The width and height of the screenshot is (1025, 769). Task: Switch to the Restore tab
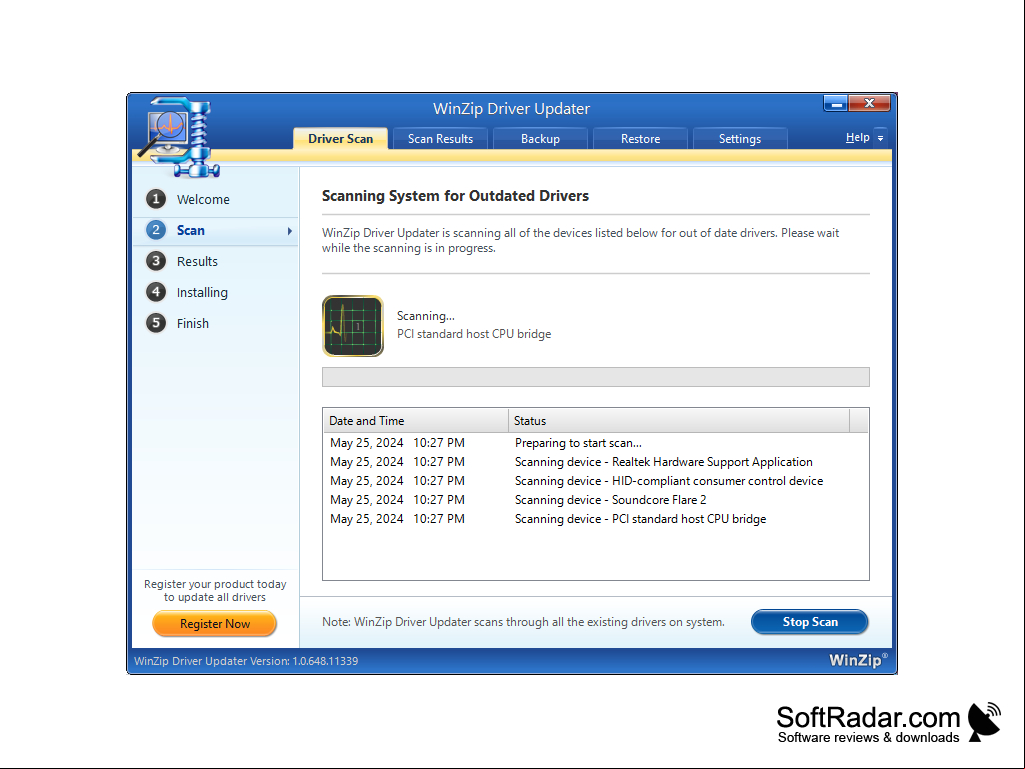[641, 139]
